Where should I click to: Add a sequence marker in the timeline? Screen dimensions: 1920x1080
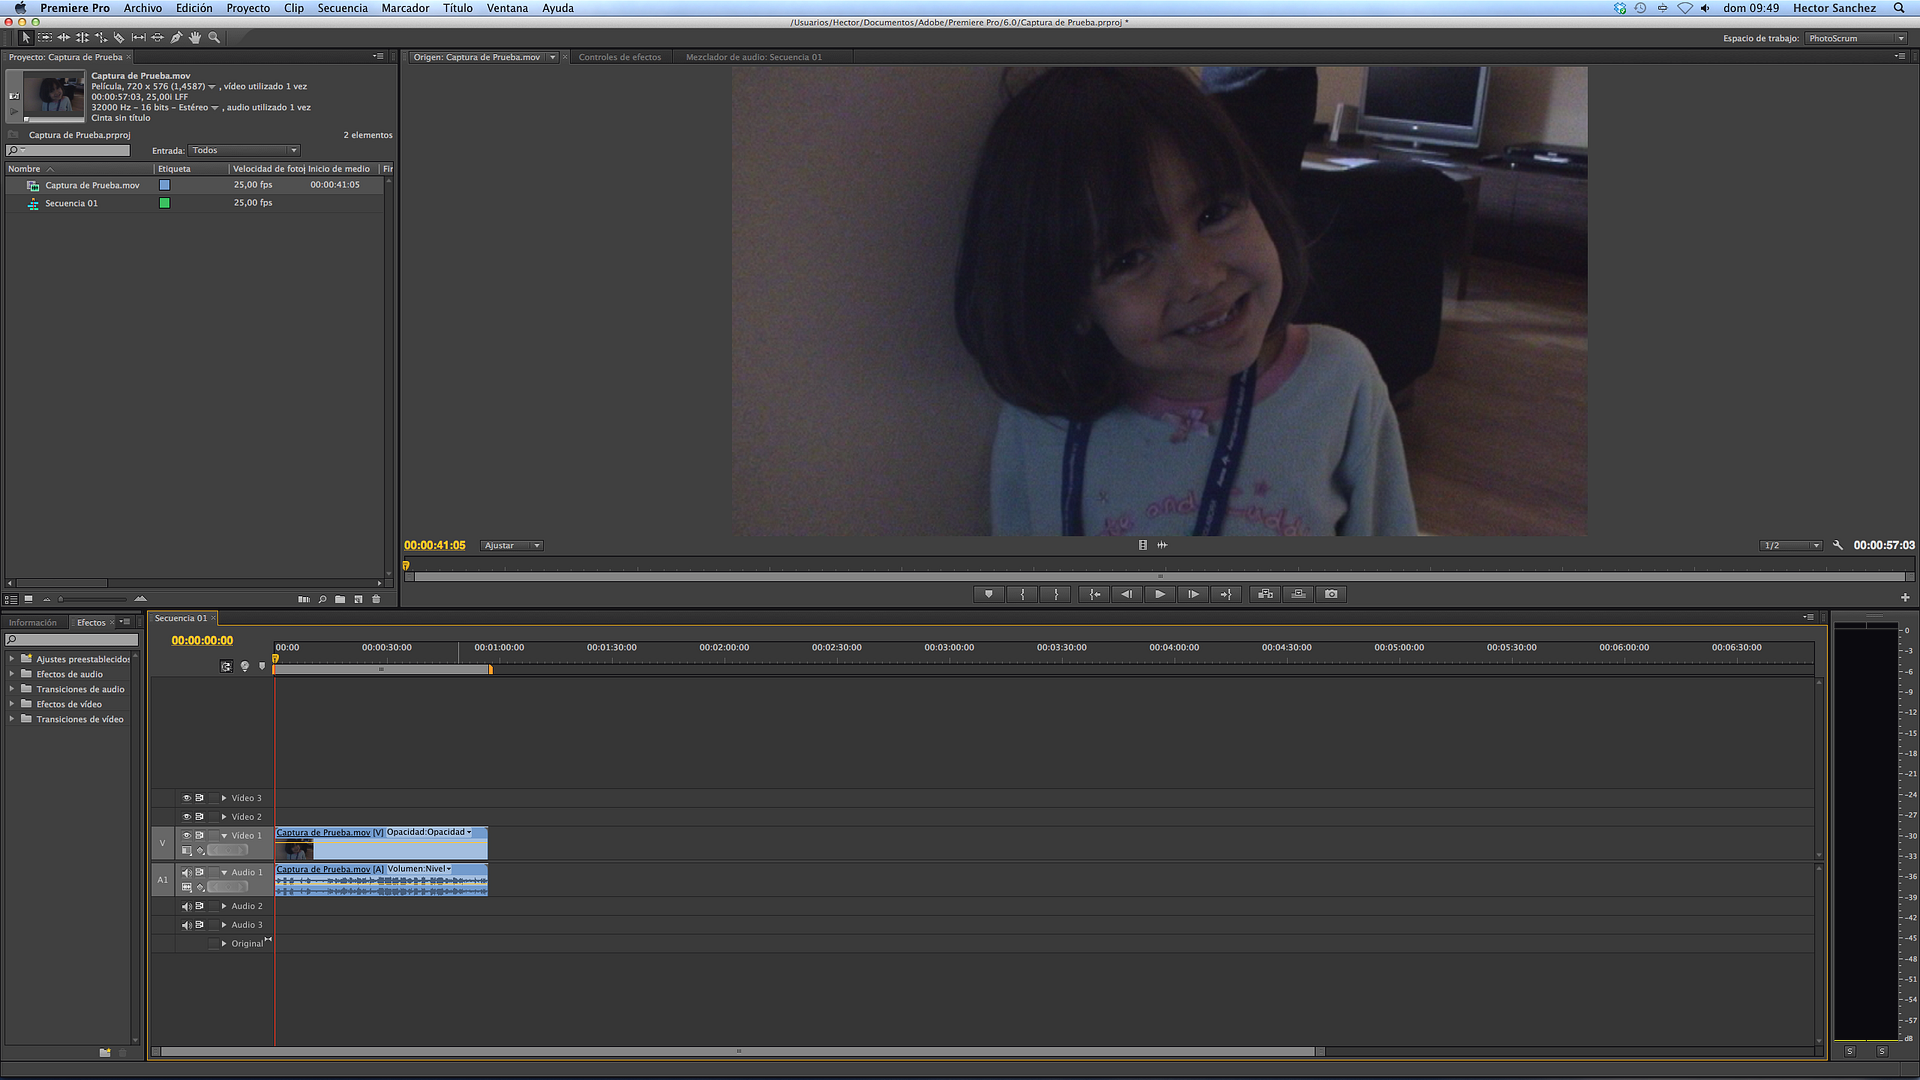tap(262, 666)
